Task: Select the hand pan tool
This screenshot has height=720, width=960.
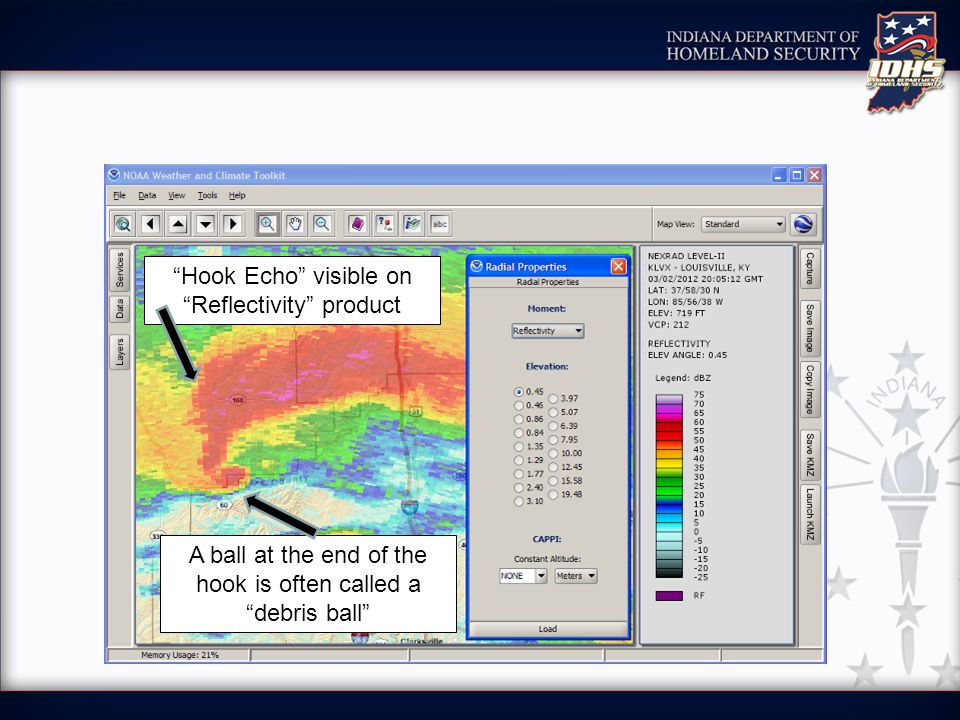Action: 295,224
